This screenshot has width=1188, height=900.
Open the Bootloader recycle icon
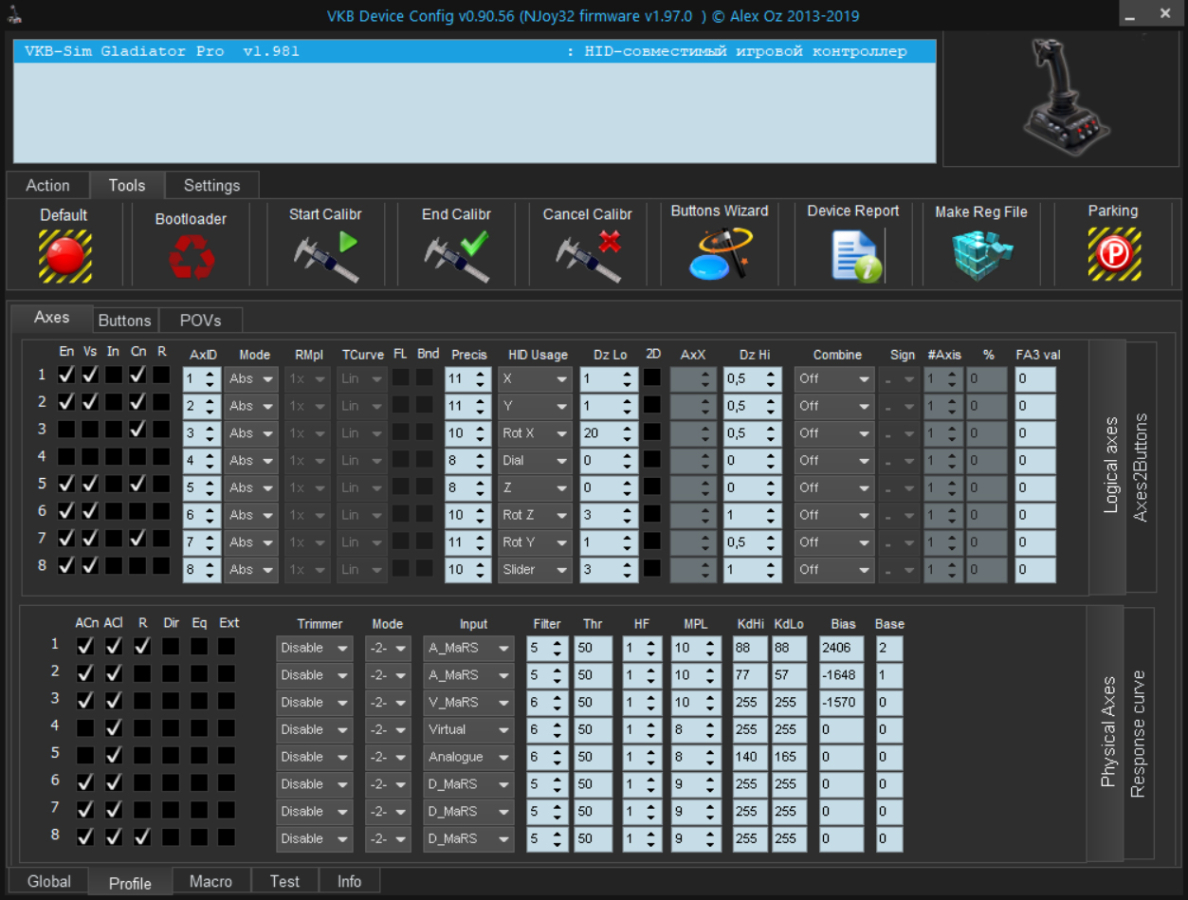[191, 257]
